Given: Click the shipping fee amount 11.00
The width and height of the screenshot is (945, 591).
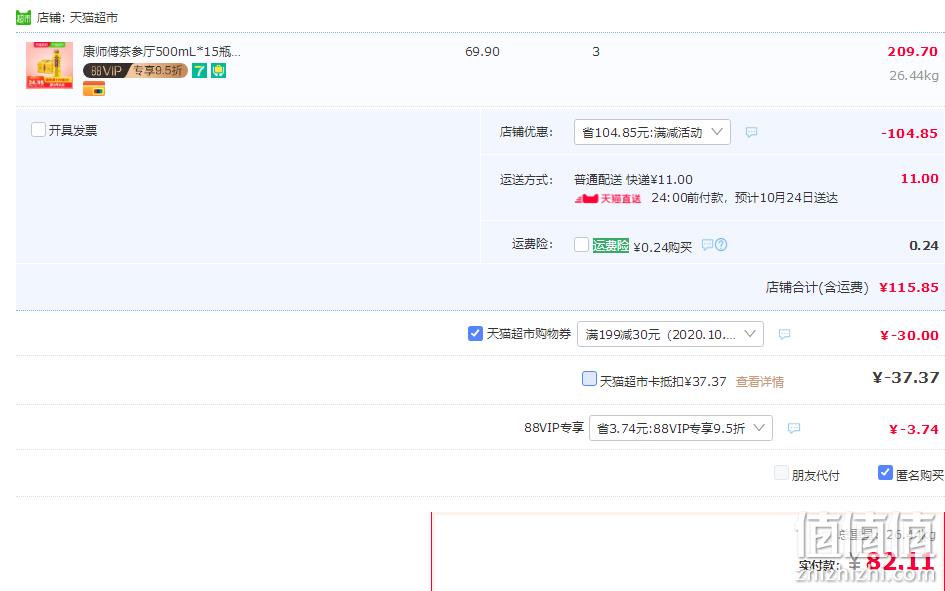Looking at the screenshot, I should click(919, 178).
